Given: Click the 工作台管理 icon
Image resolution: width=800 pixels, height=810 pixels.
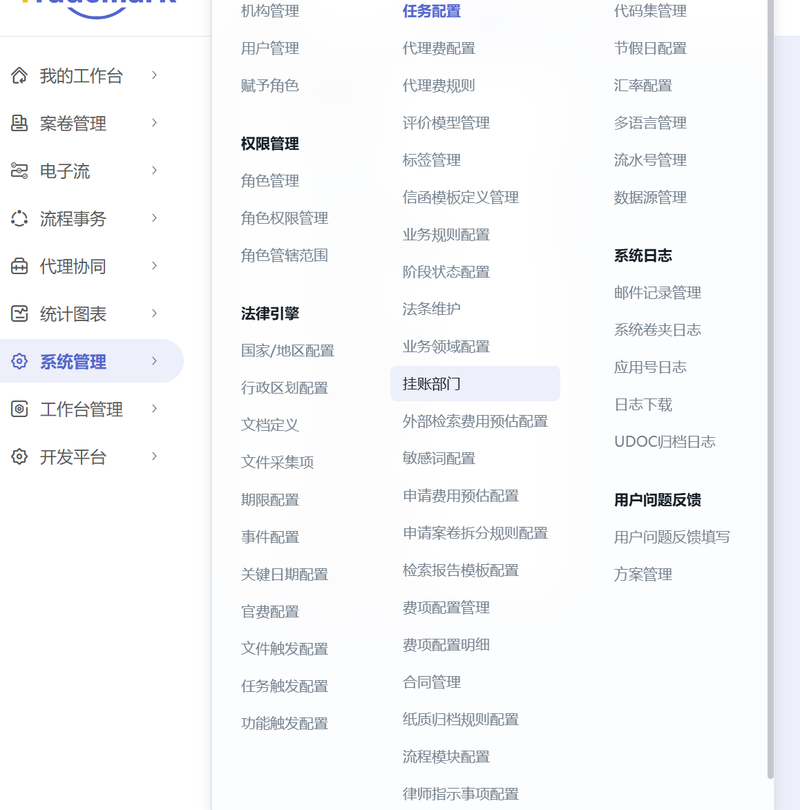Looking at the screenshot, I should (19, 409).
